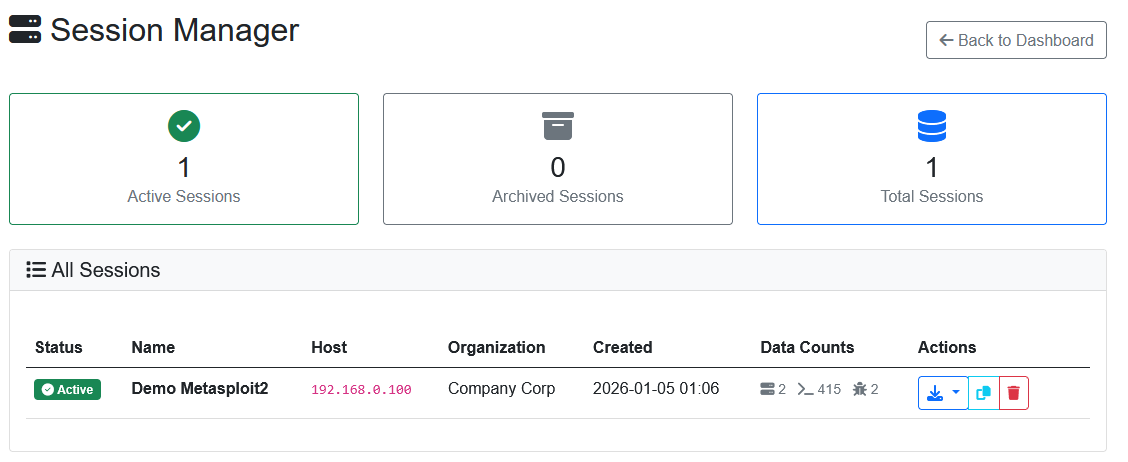This screenshot has width=1128, height=462.
Task: Select host address 192.168.0.100
Action: (361, 390)
